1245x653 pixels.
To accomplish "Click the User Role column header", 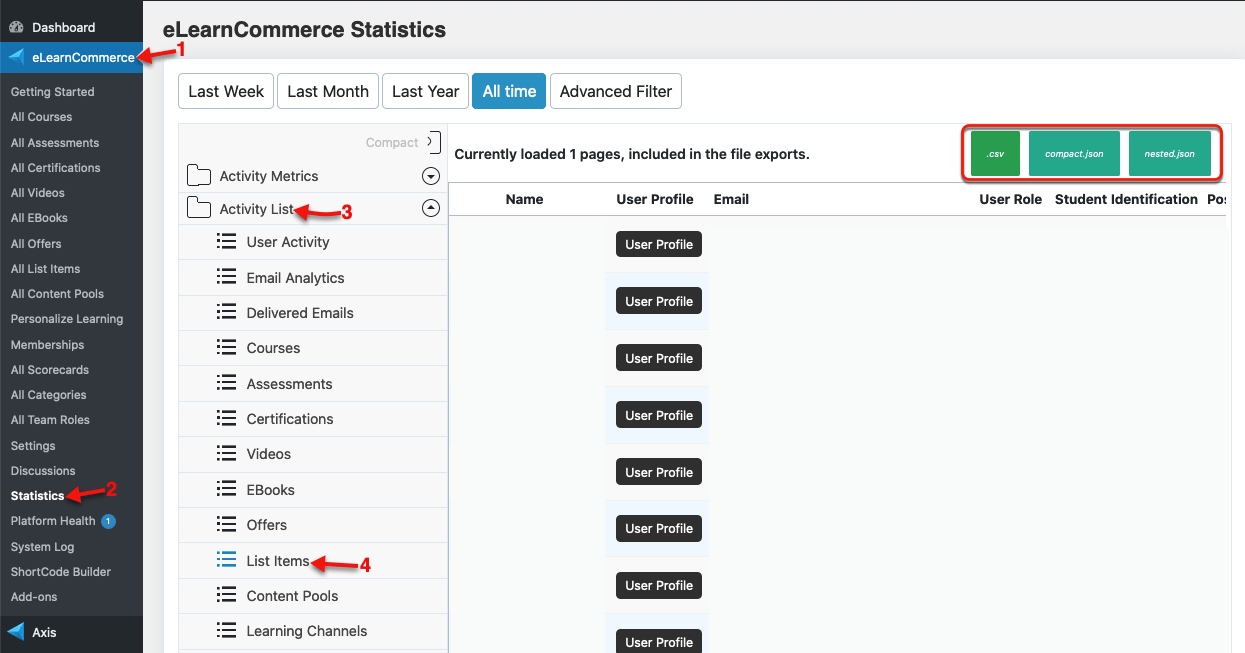I will tap(1011, 199).
